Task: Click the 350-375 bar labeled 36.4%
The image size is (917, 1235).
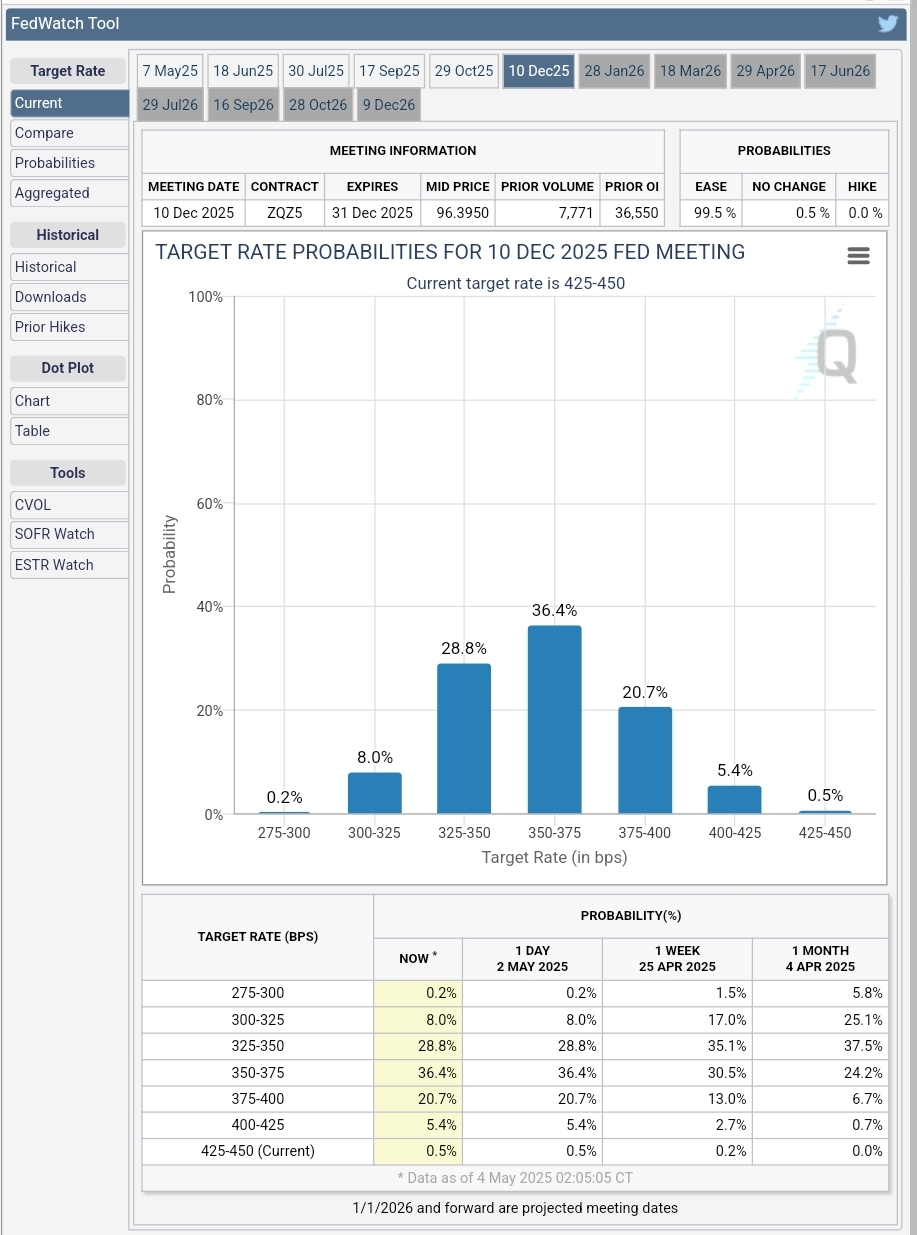Action: tap(555, 720)
